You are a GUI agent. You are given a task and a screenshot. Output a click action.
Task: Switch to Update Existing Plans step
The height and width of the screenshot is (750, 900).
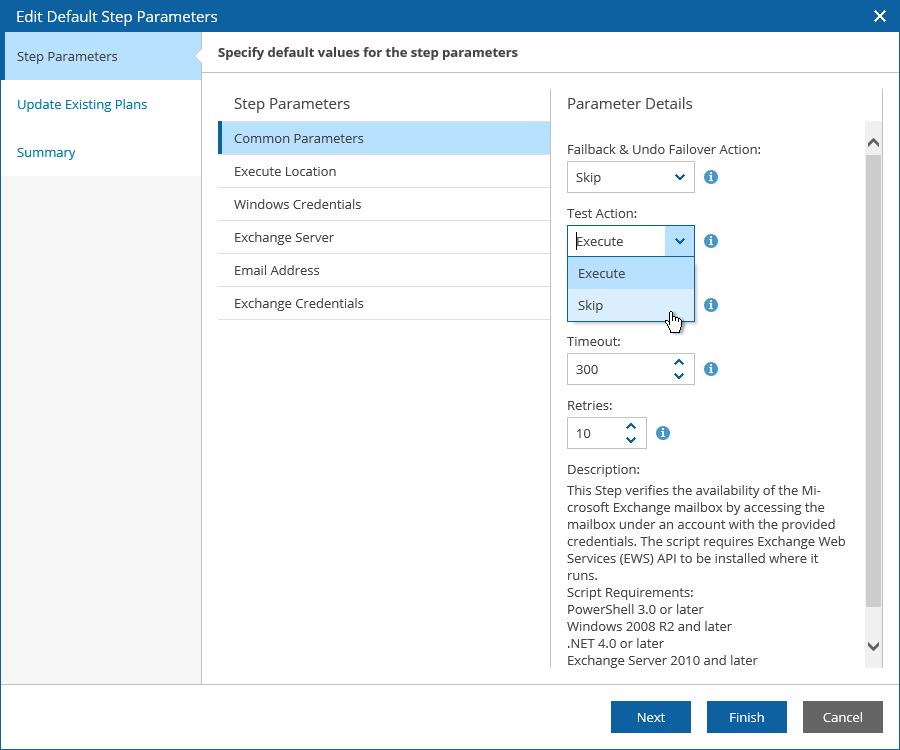pyautogui.click(x=82, y=104)
